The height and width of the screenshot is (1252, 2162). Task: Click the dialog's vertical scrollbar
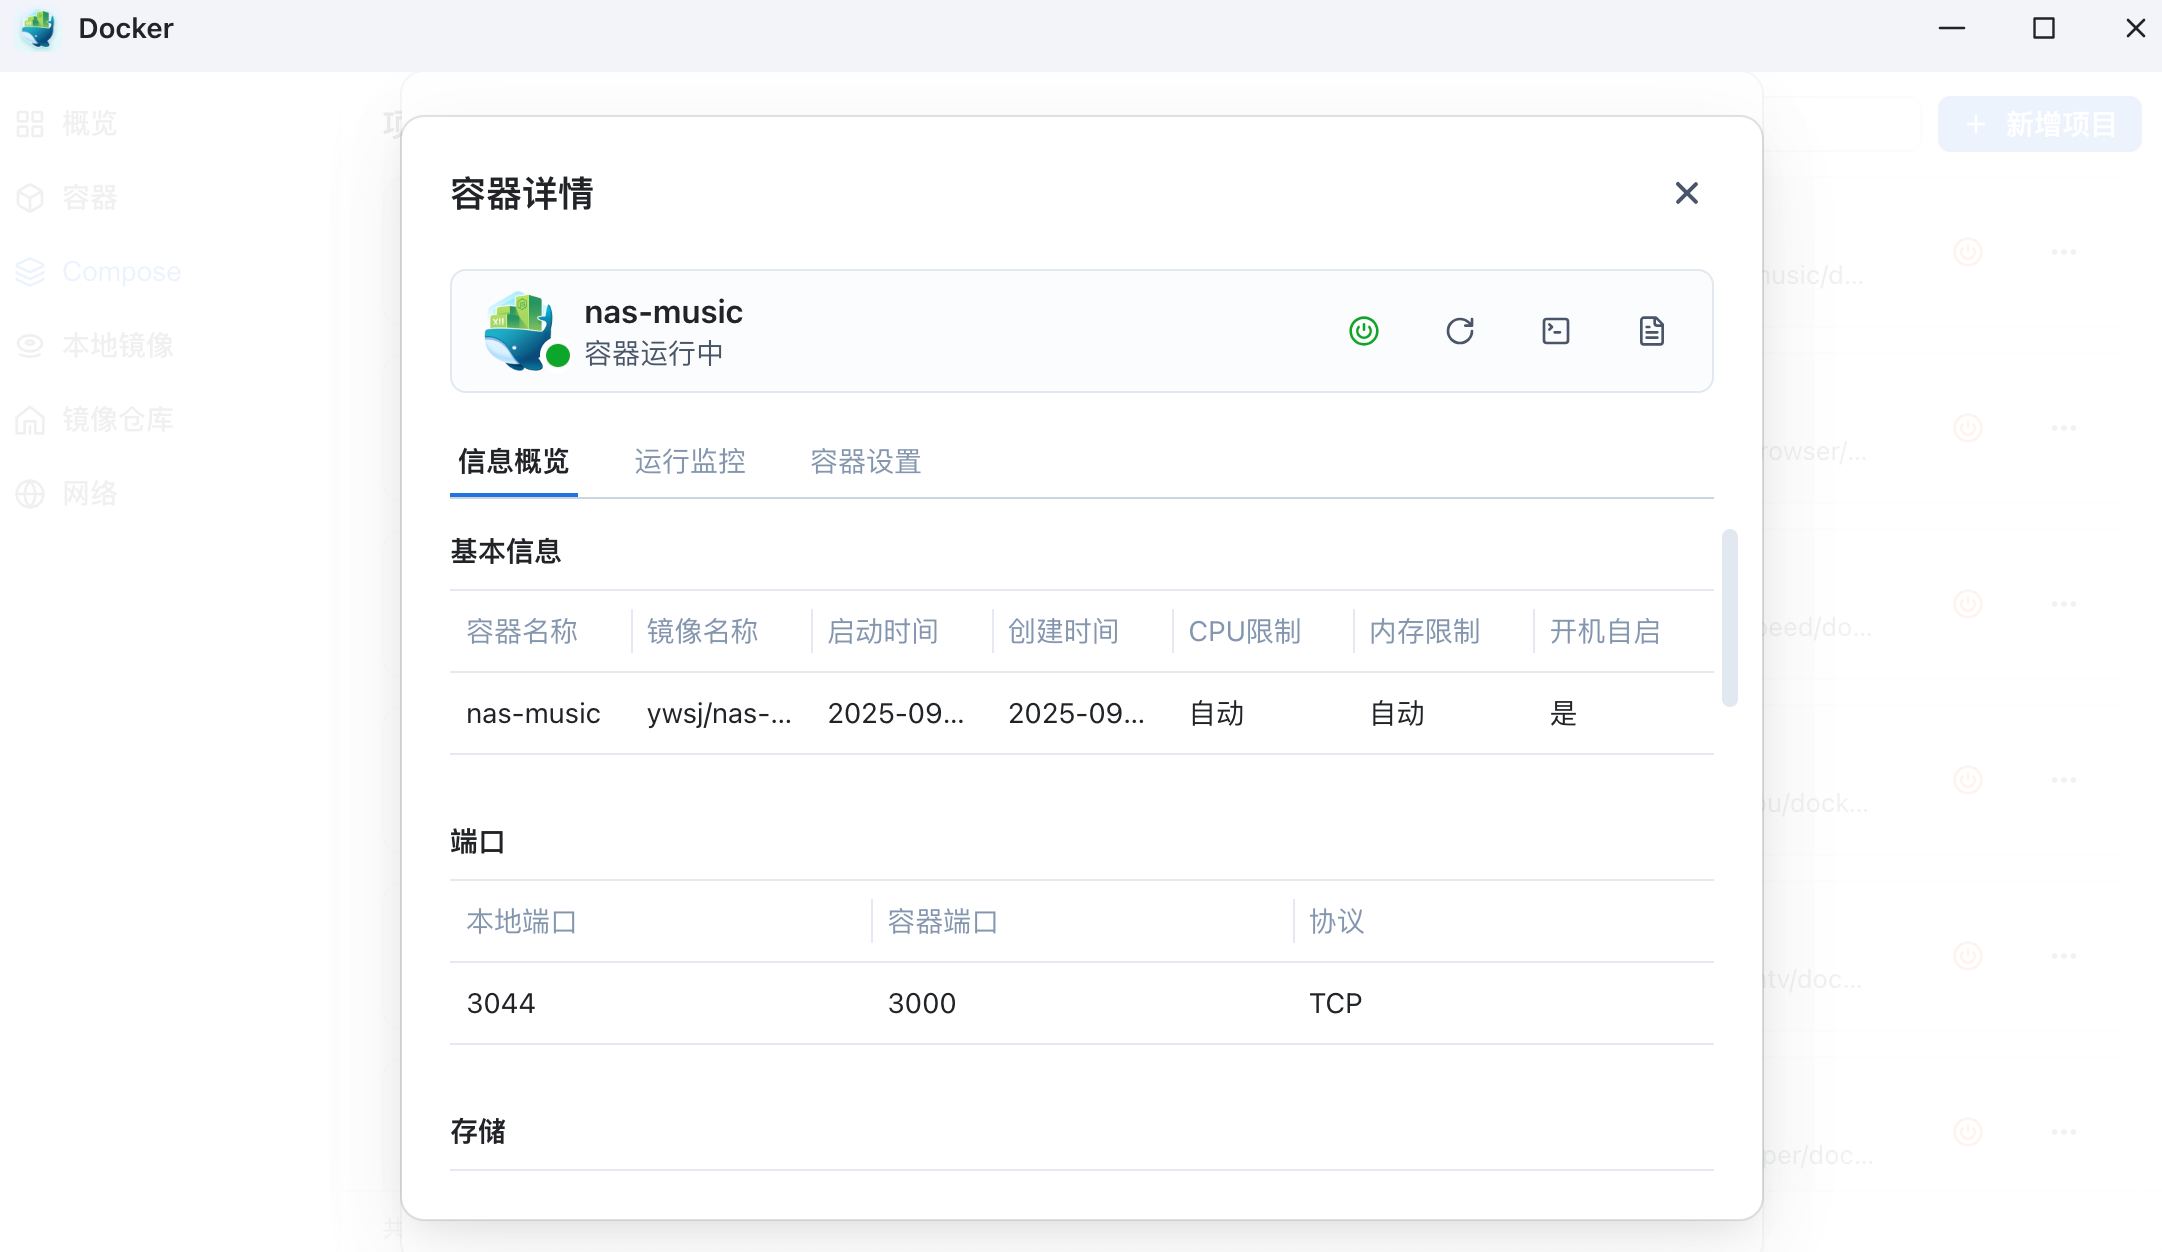1729,617
